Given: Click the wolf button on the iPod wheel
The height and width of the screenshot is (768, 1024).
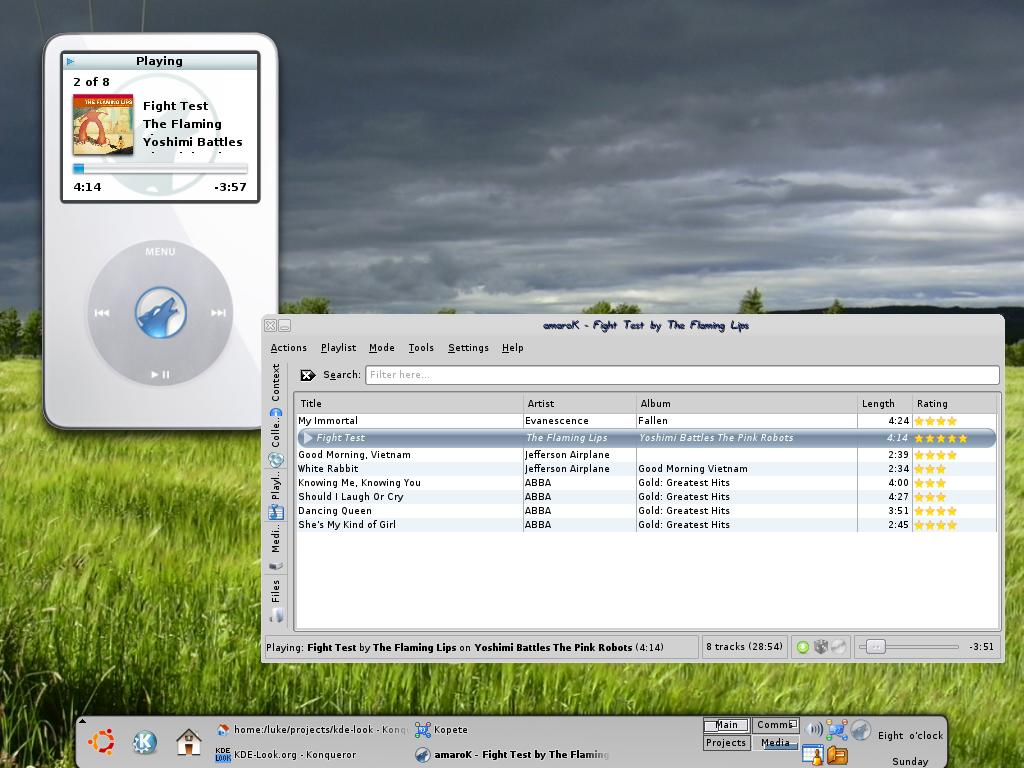Looking at the screenshot, I should (161, 313).
